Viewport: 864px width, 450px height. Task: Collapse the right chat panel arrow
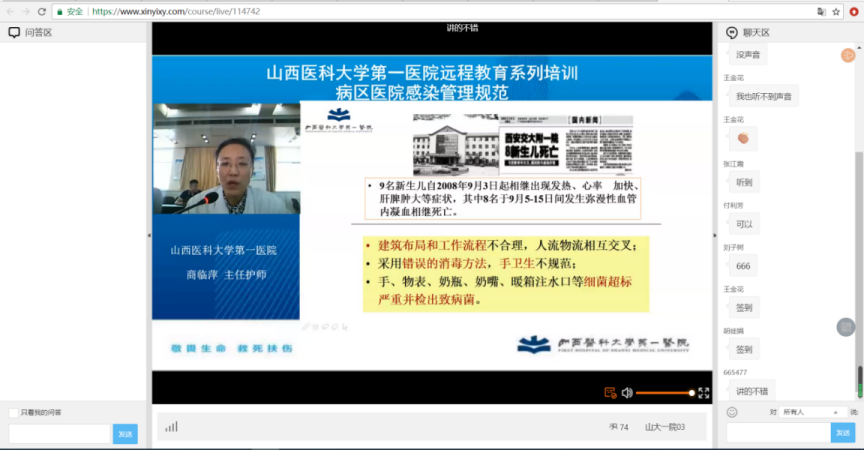(x=715, y=235)
